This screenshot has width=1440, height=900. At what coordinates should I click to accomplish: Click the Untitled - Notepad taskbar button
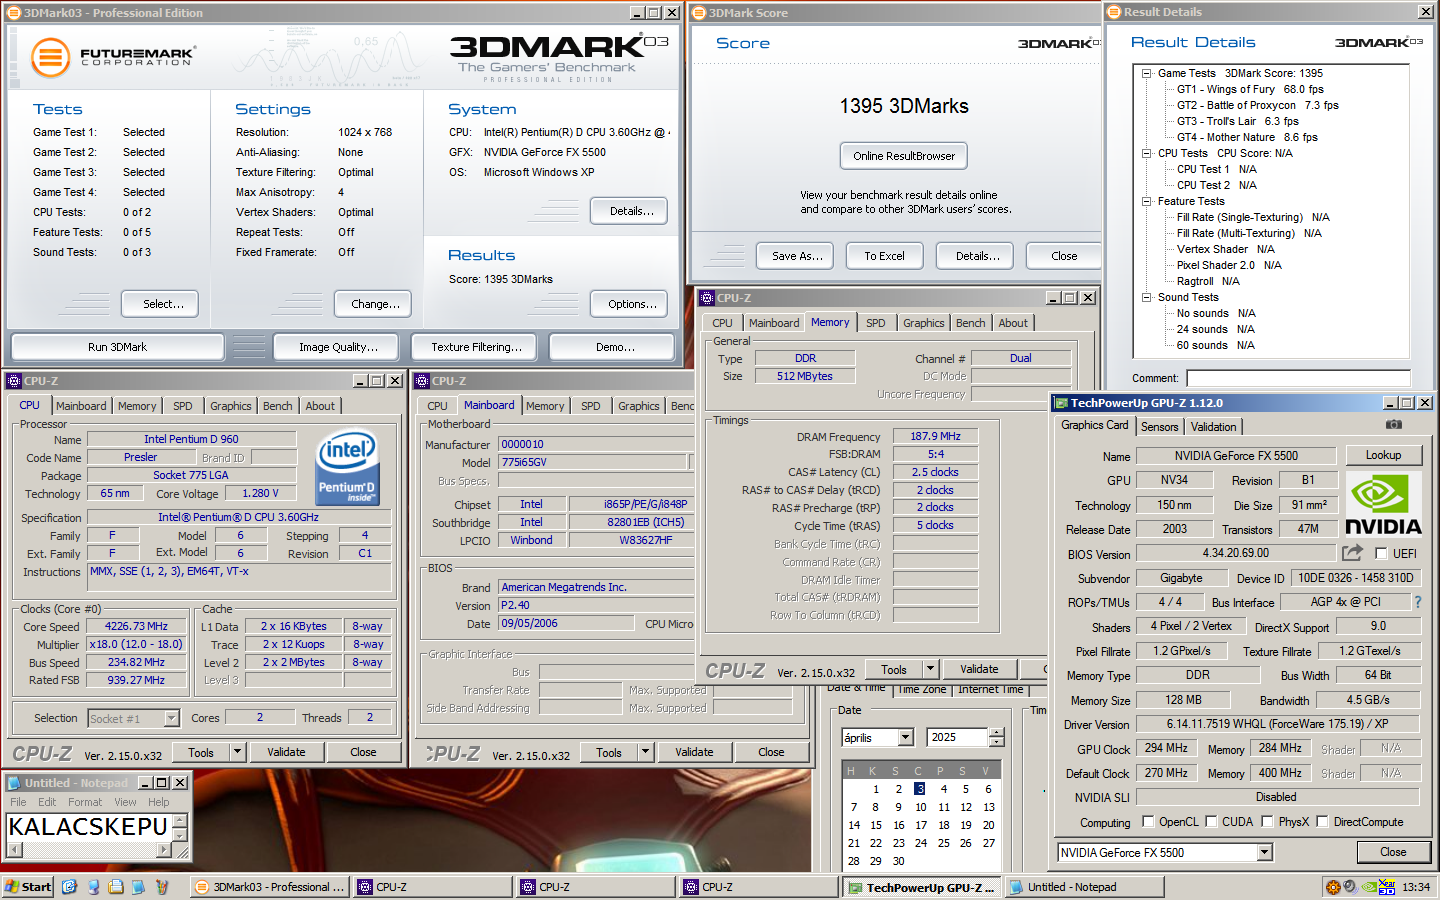click(x=1084, y=887)
